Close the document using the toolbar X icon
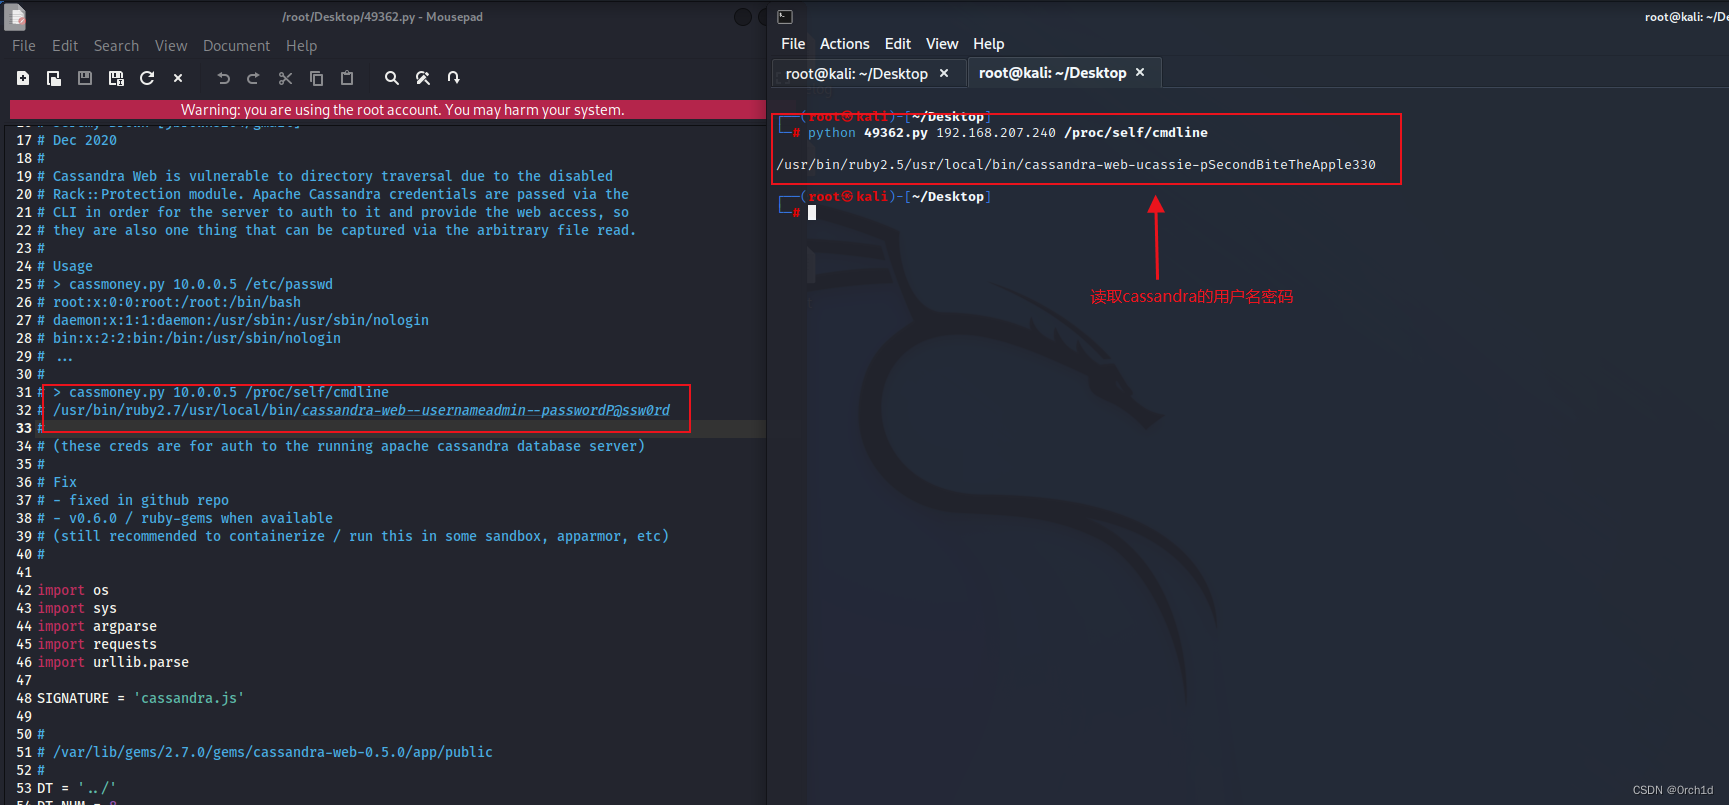1729x805 pixels. click(x=178, y=78)
